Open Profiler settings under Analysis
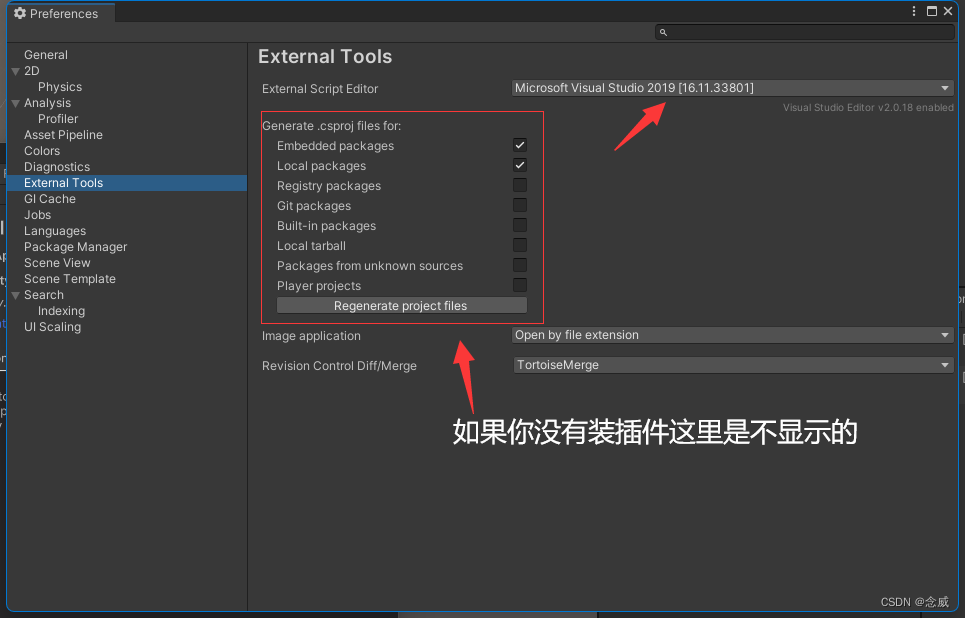The width and height of the screenshot is (965, 618). pyautogui.click(x=58, y=119)
